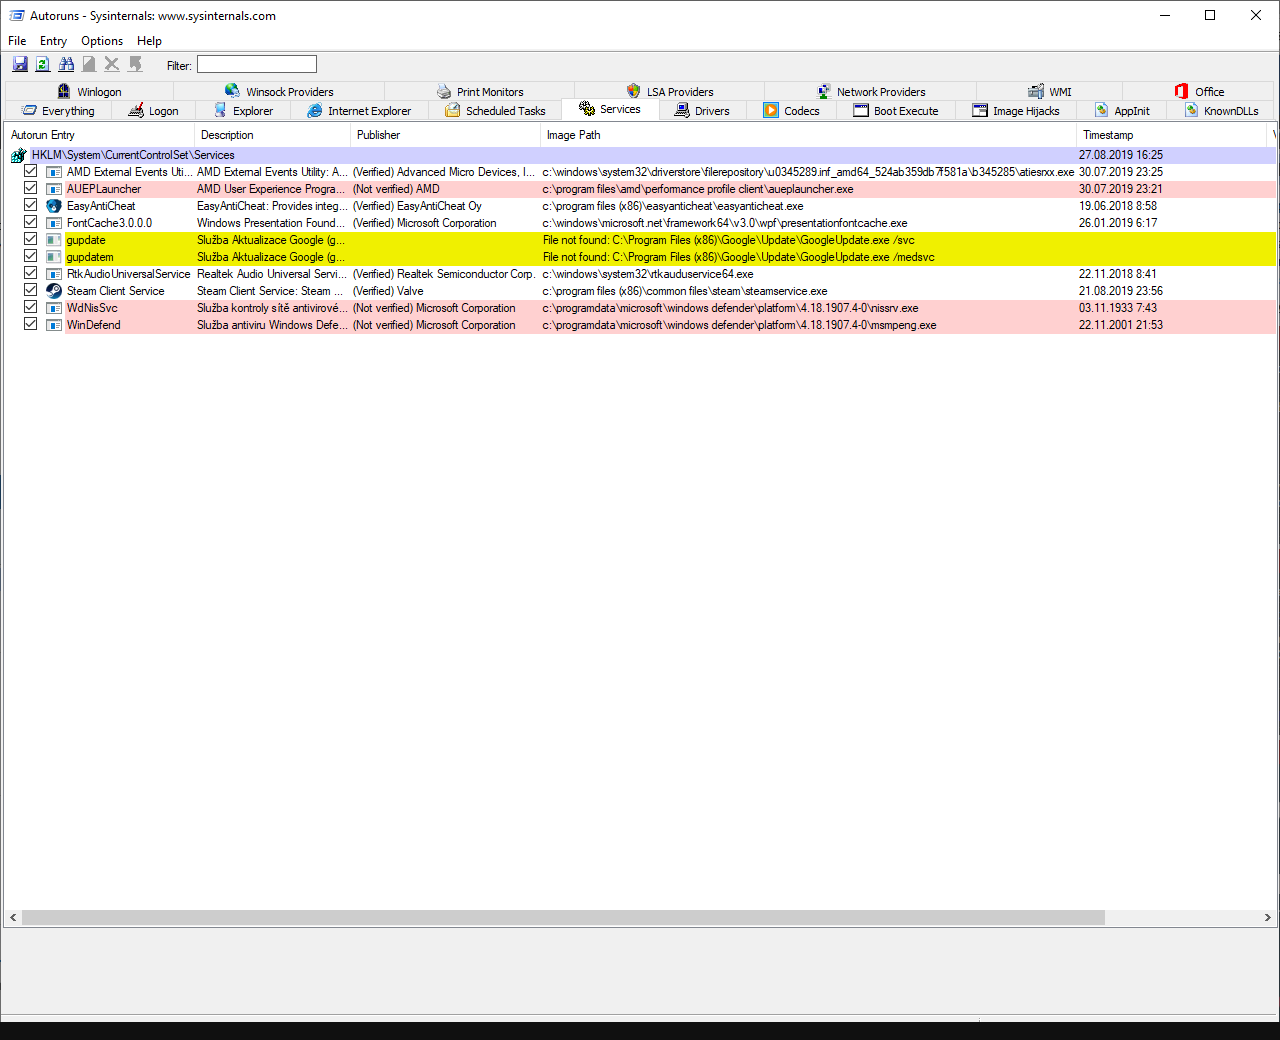Open the AppInit tab
Screen dimensions: 1280x1040
pos(1122,111)
